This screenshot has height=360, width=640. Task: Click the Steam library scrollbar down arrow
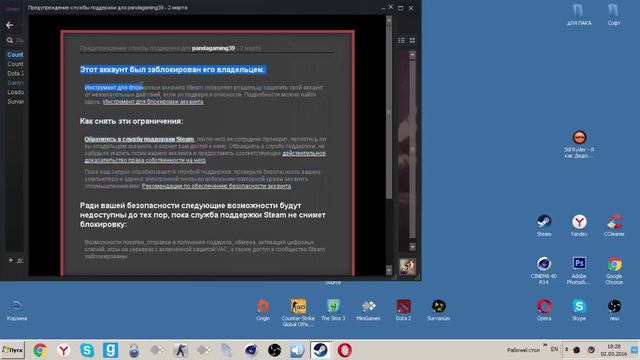click(412, 247)
